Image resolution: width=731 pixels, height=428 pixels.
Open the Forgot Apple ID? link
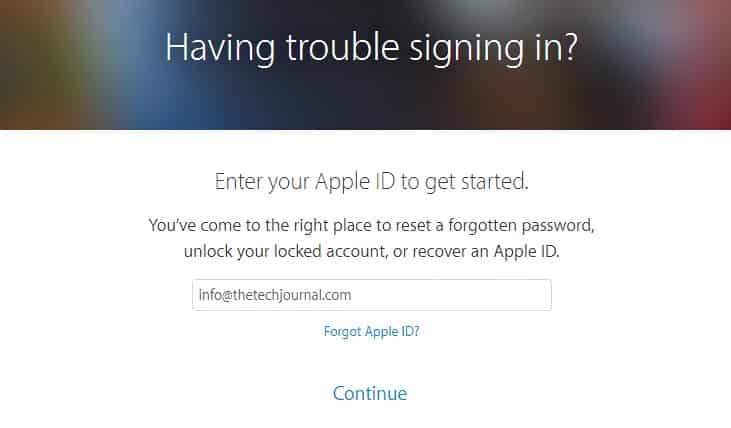pos(371,332)
